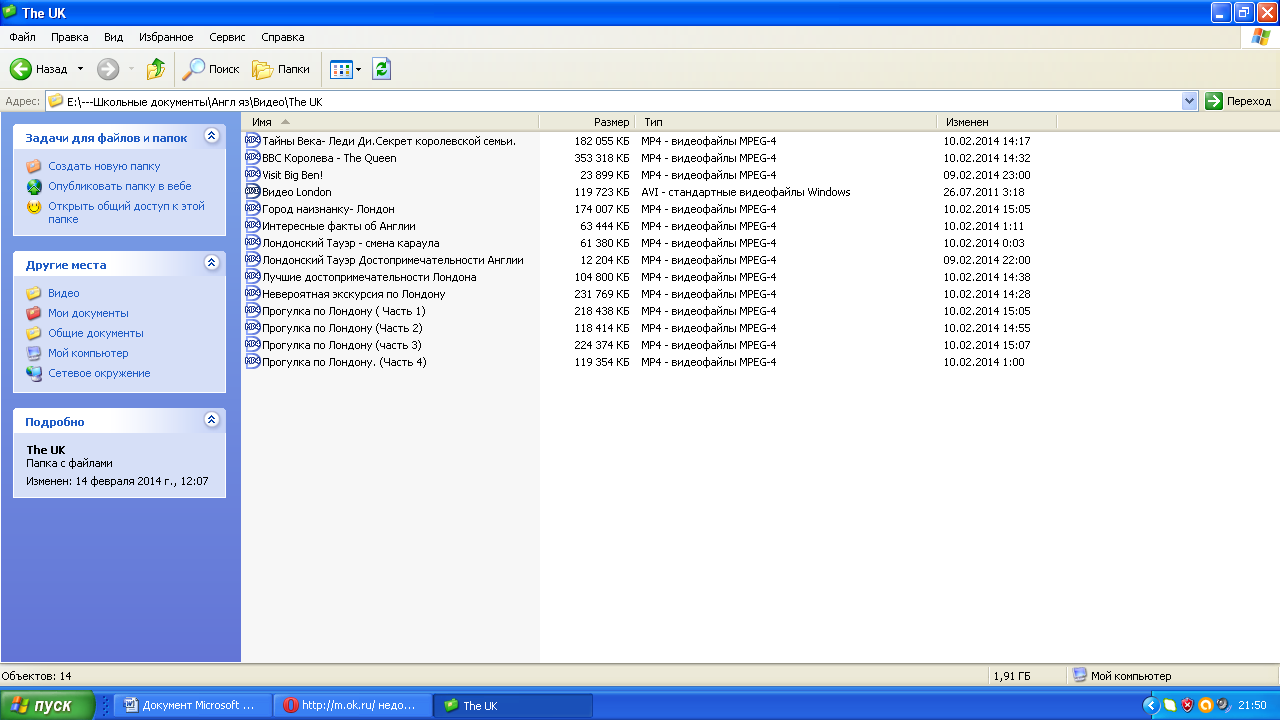Toggle the Папки folders pane button
The height and width of the screenshot is (720, 1280).
tap(281, 69)
